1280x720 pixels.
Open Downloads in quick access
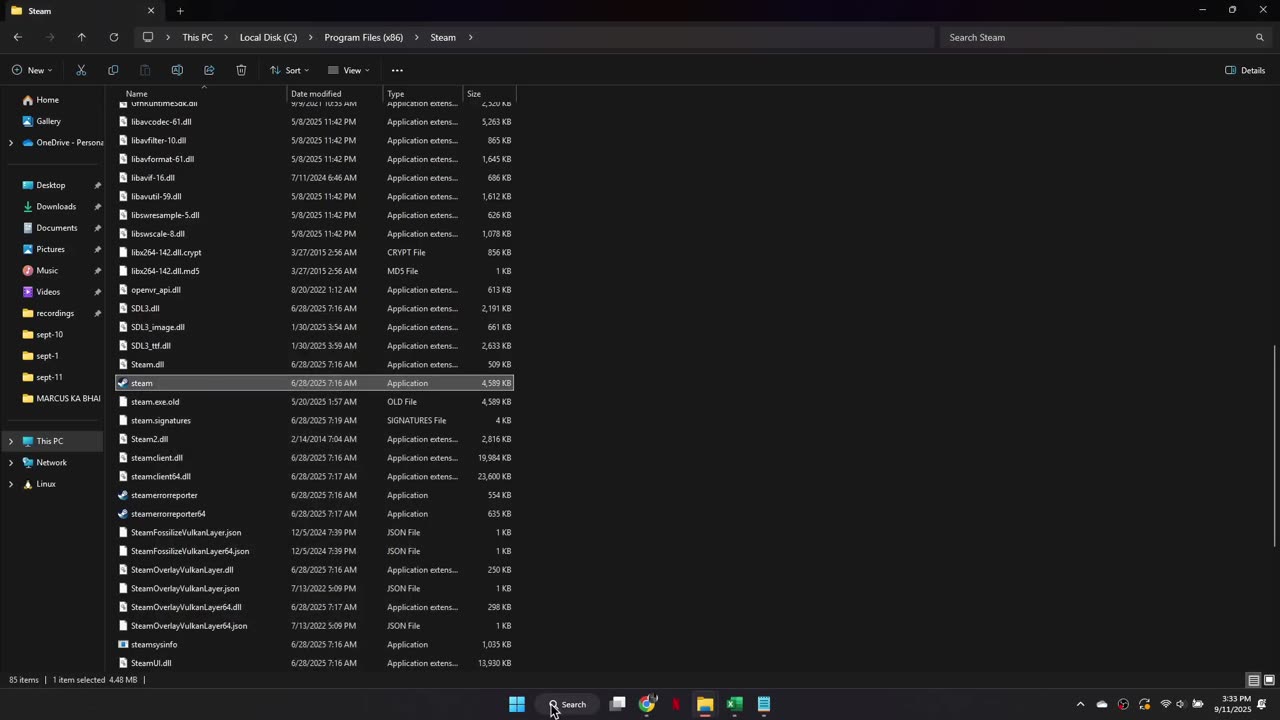tap(56, 206)
